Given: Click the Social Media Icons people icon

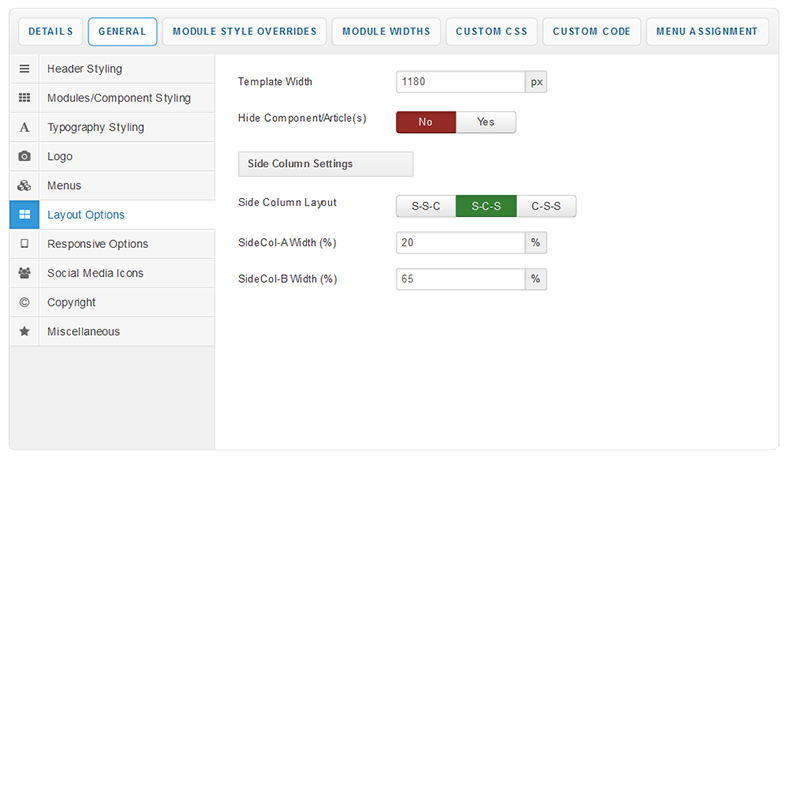Looking at the screenshot, I should tap(24, 273).
